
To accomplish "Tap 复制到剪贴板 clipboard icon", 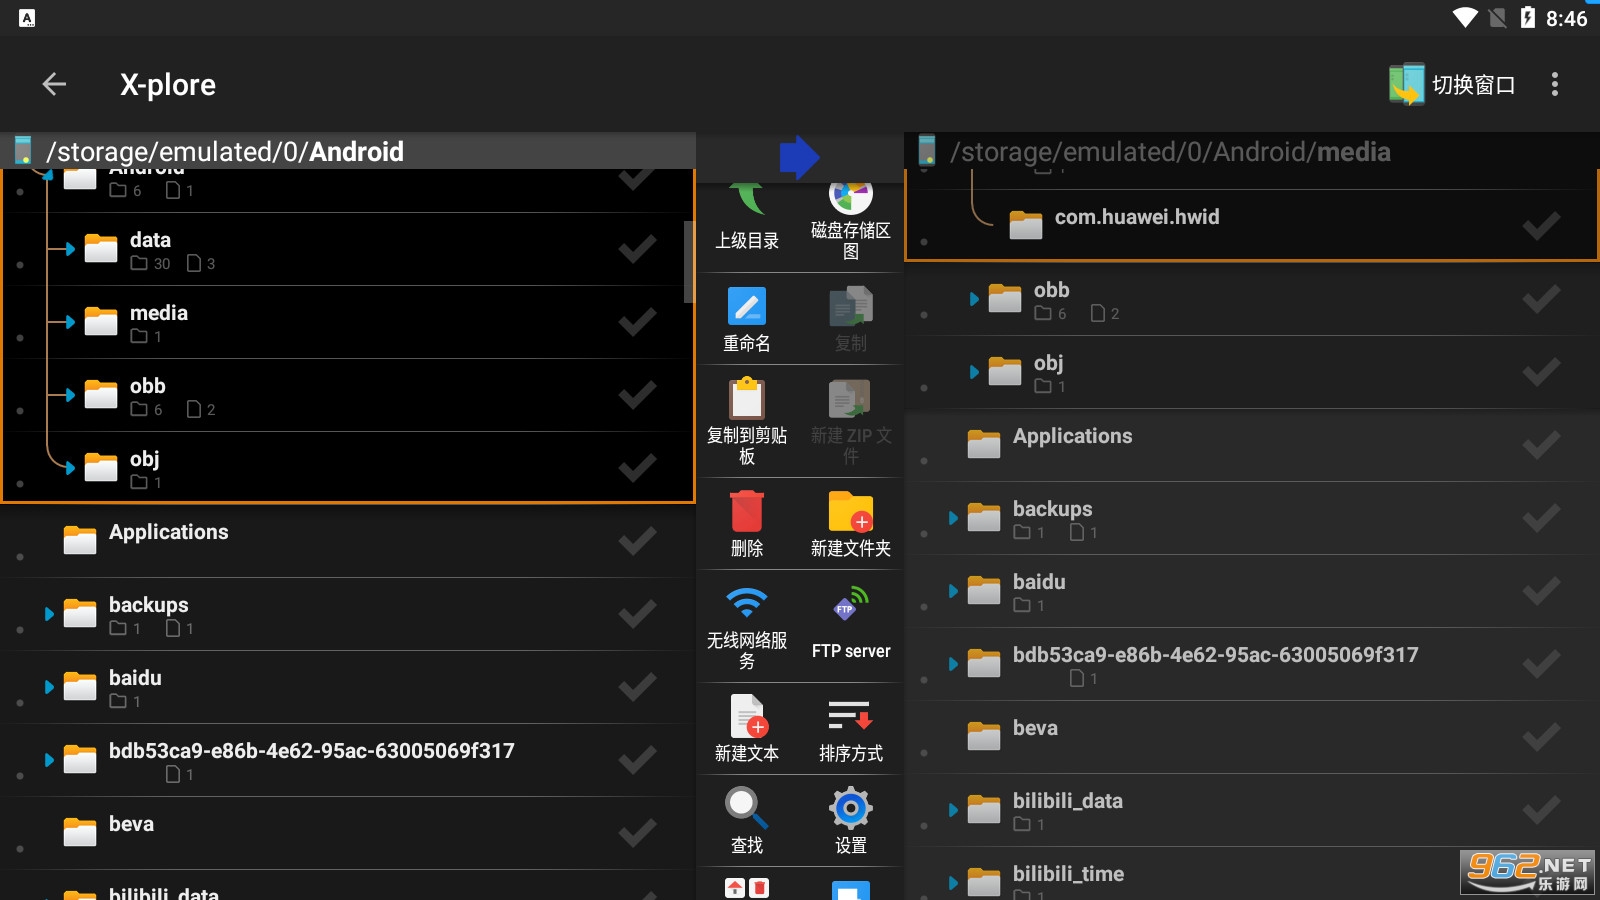I will [x=747, y=398].
